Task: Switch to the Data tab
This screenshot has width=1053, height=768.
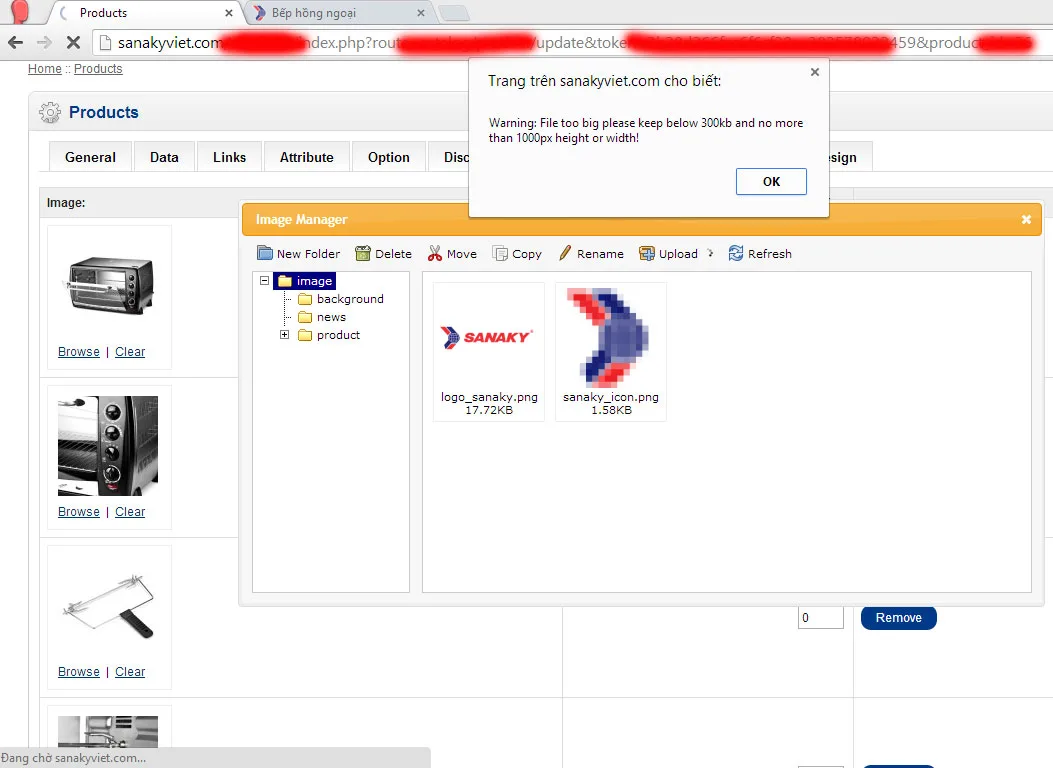Action: click(x=163, y=157)
